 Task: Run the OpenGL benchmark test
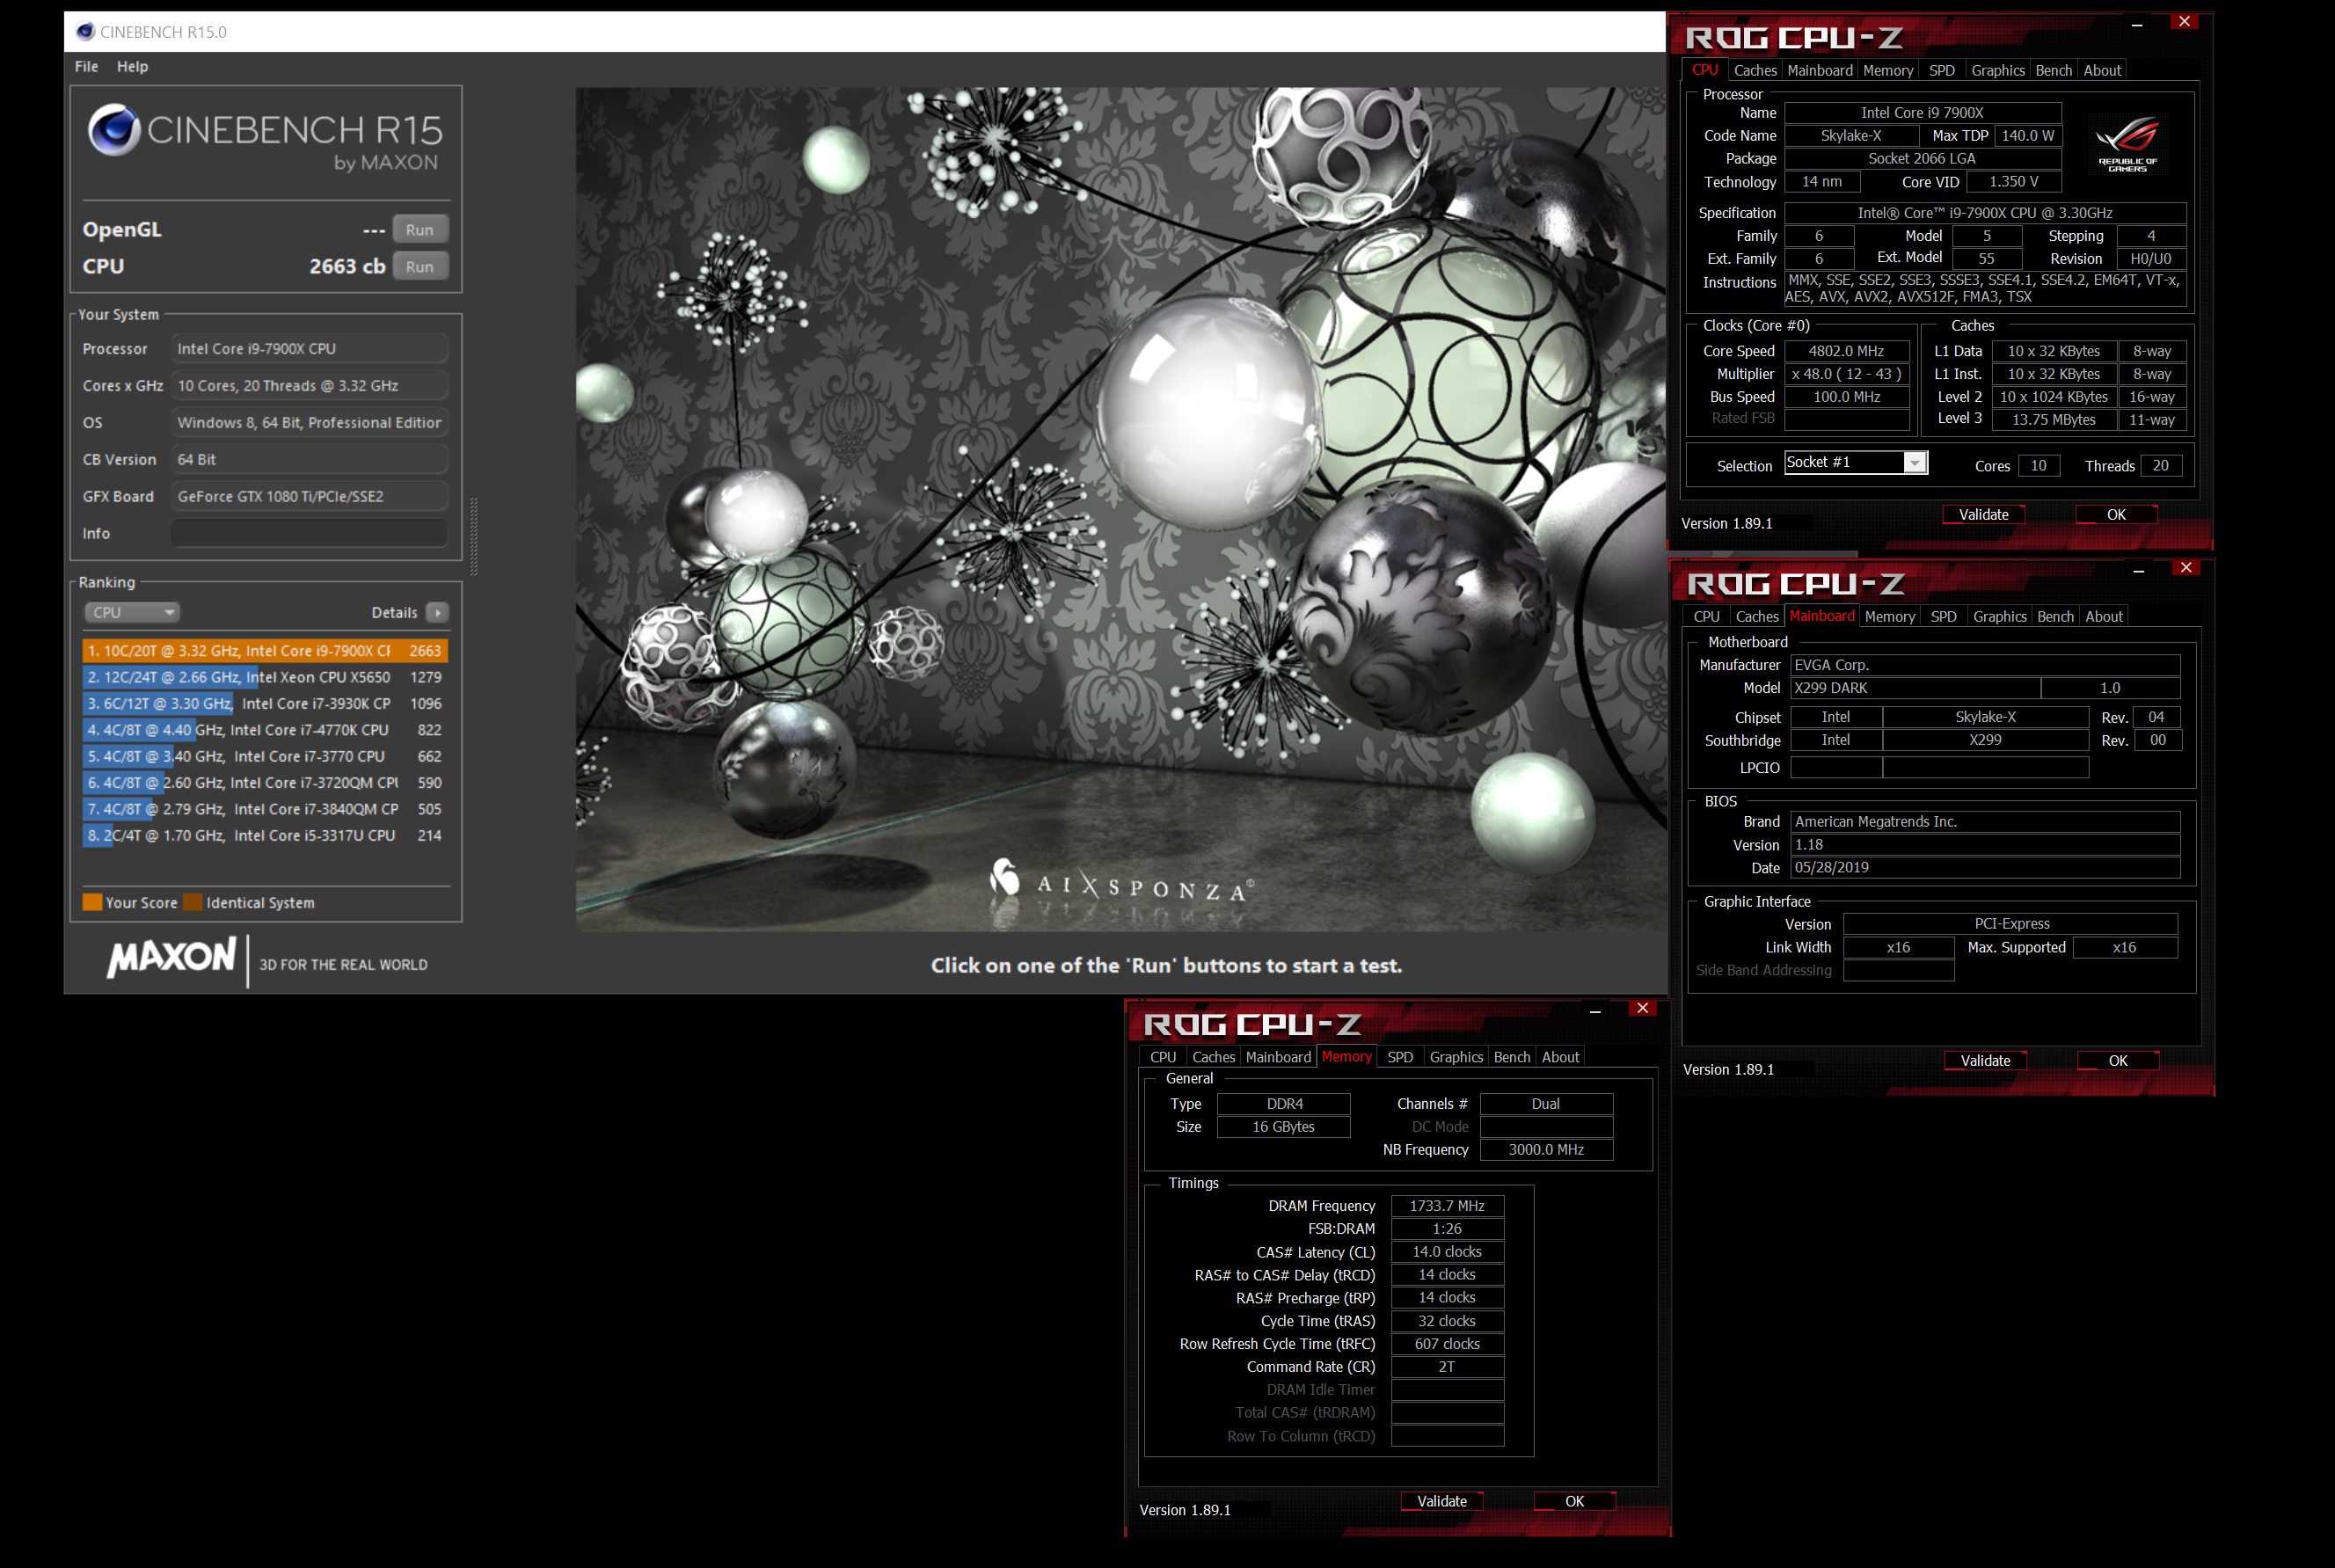pyautogui.click(x=420, y=229)
